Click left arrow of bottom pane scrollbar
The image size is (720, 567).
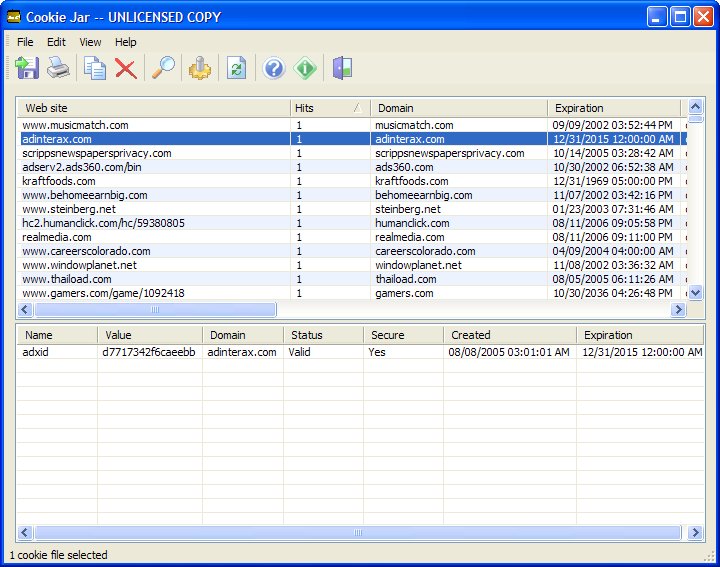click(x=25, y=533)
